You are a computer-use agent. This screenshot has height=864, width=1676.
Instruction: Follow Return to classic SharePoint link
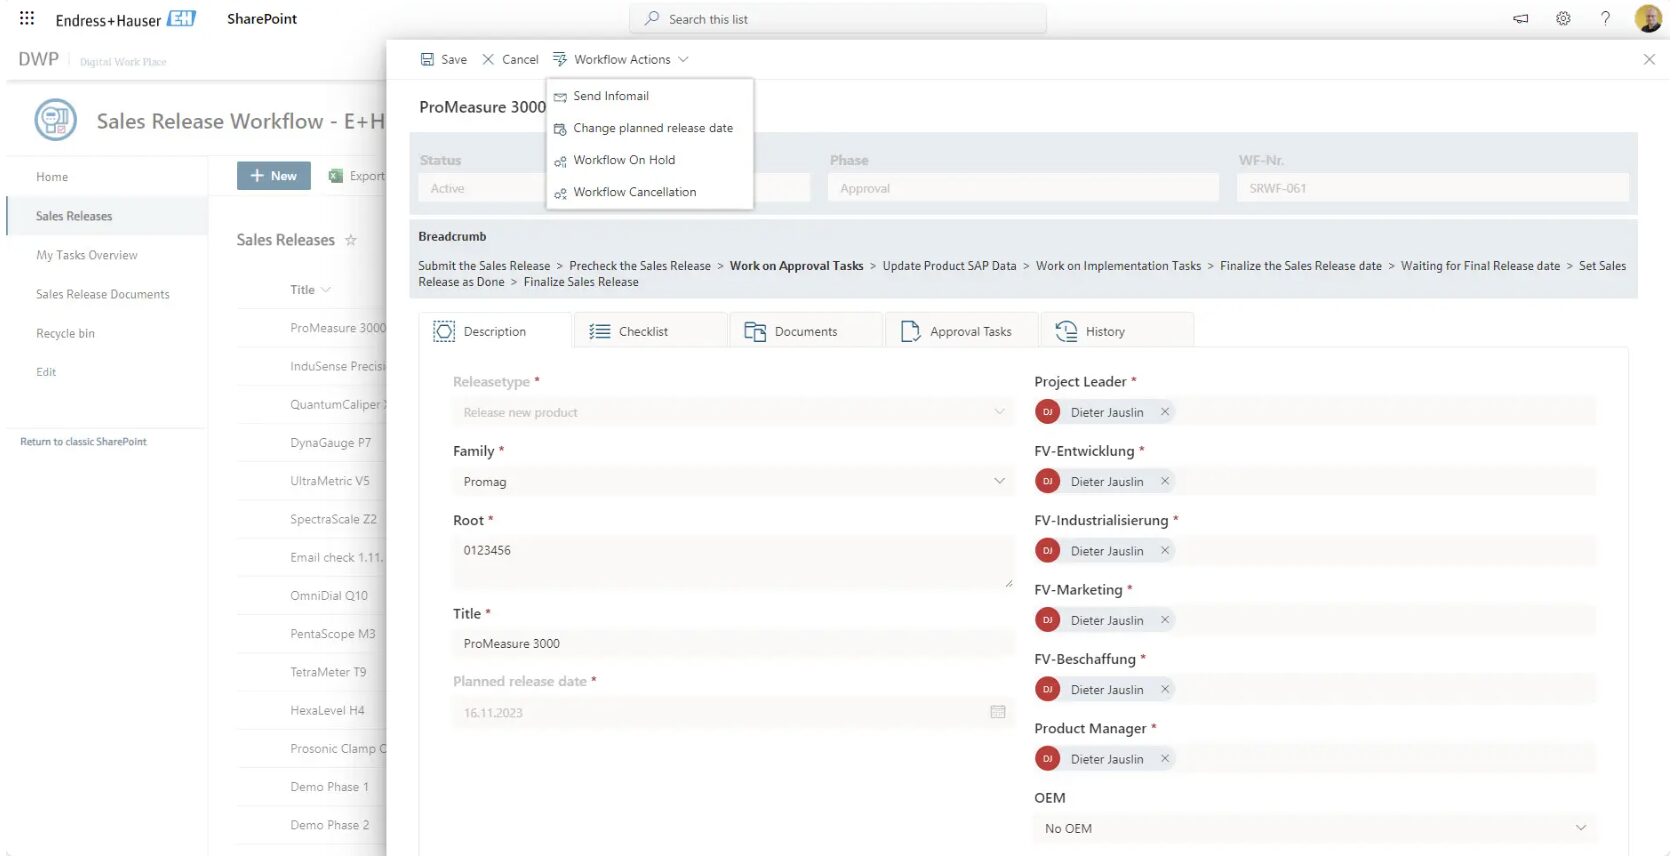click(x=83, y=442)
